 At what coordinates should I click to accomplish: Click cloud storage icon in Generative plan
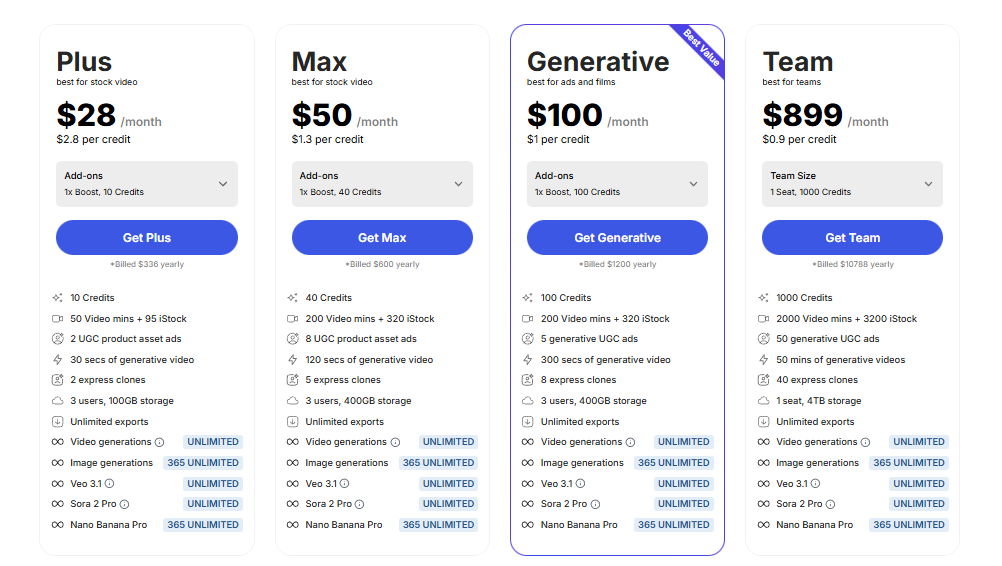pos(528,401)
